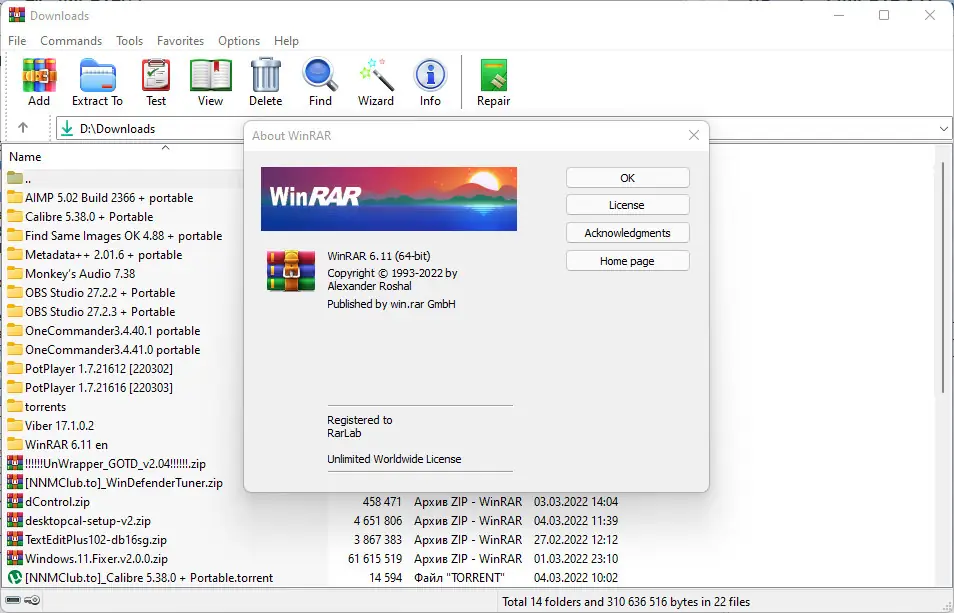Click the key icon in status bar
Image resolution: width=954 pixels, height=613 pixels.
tap(32, 601)
